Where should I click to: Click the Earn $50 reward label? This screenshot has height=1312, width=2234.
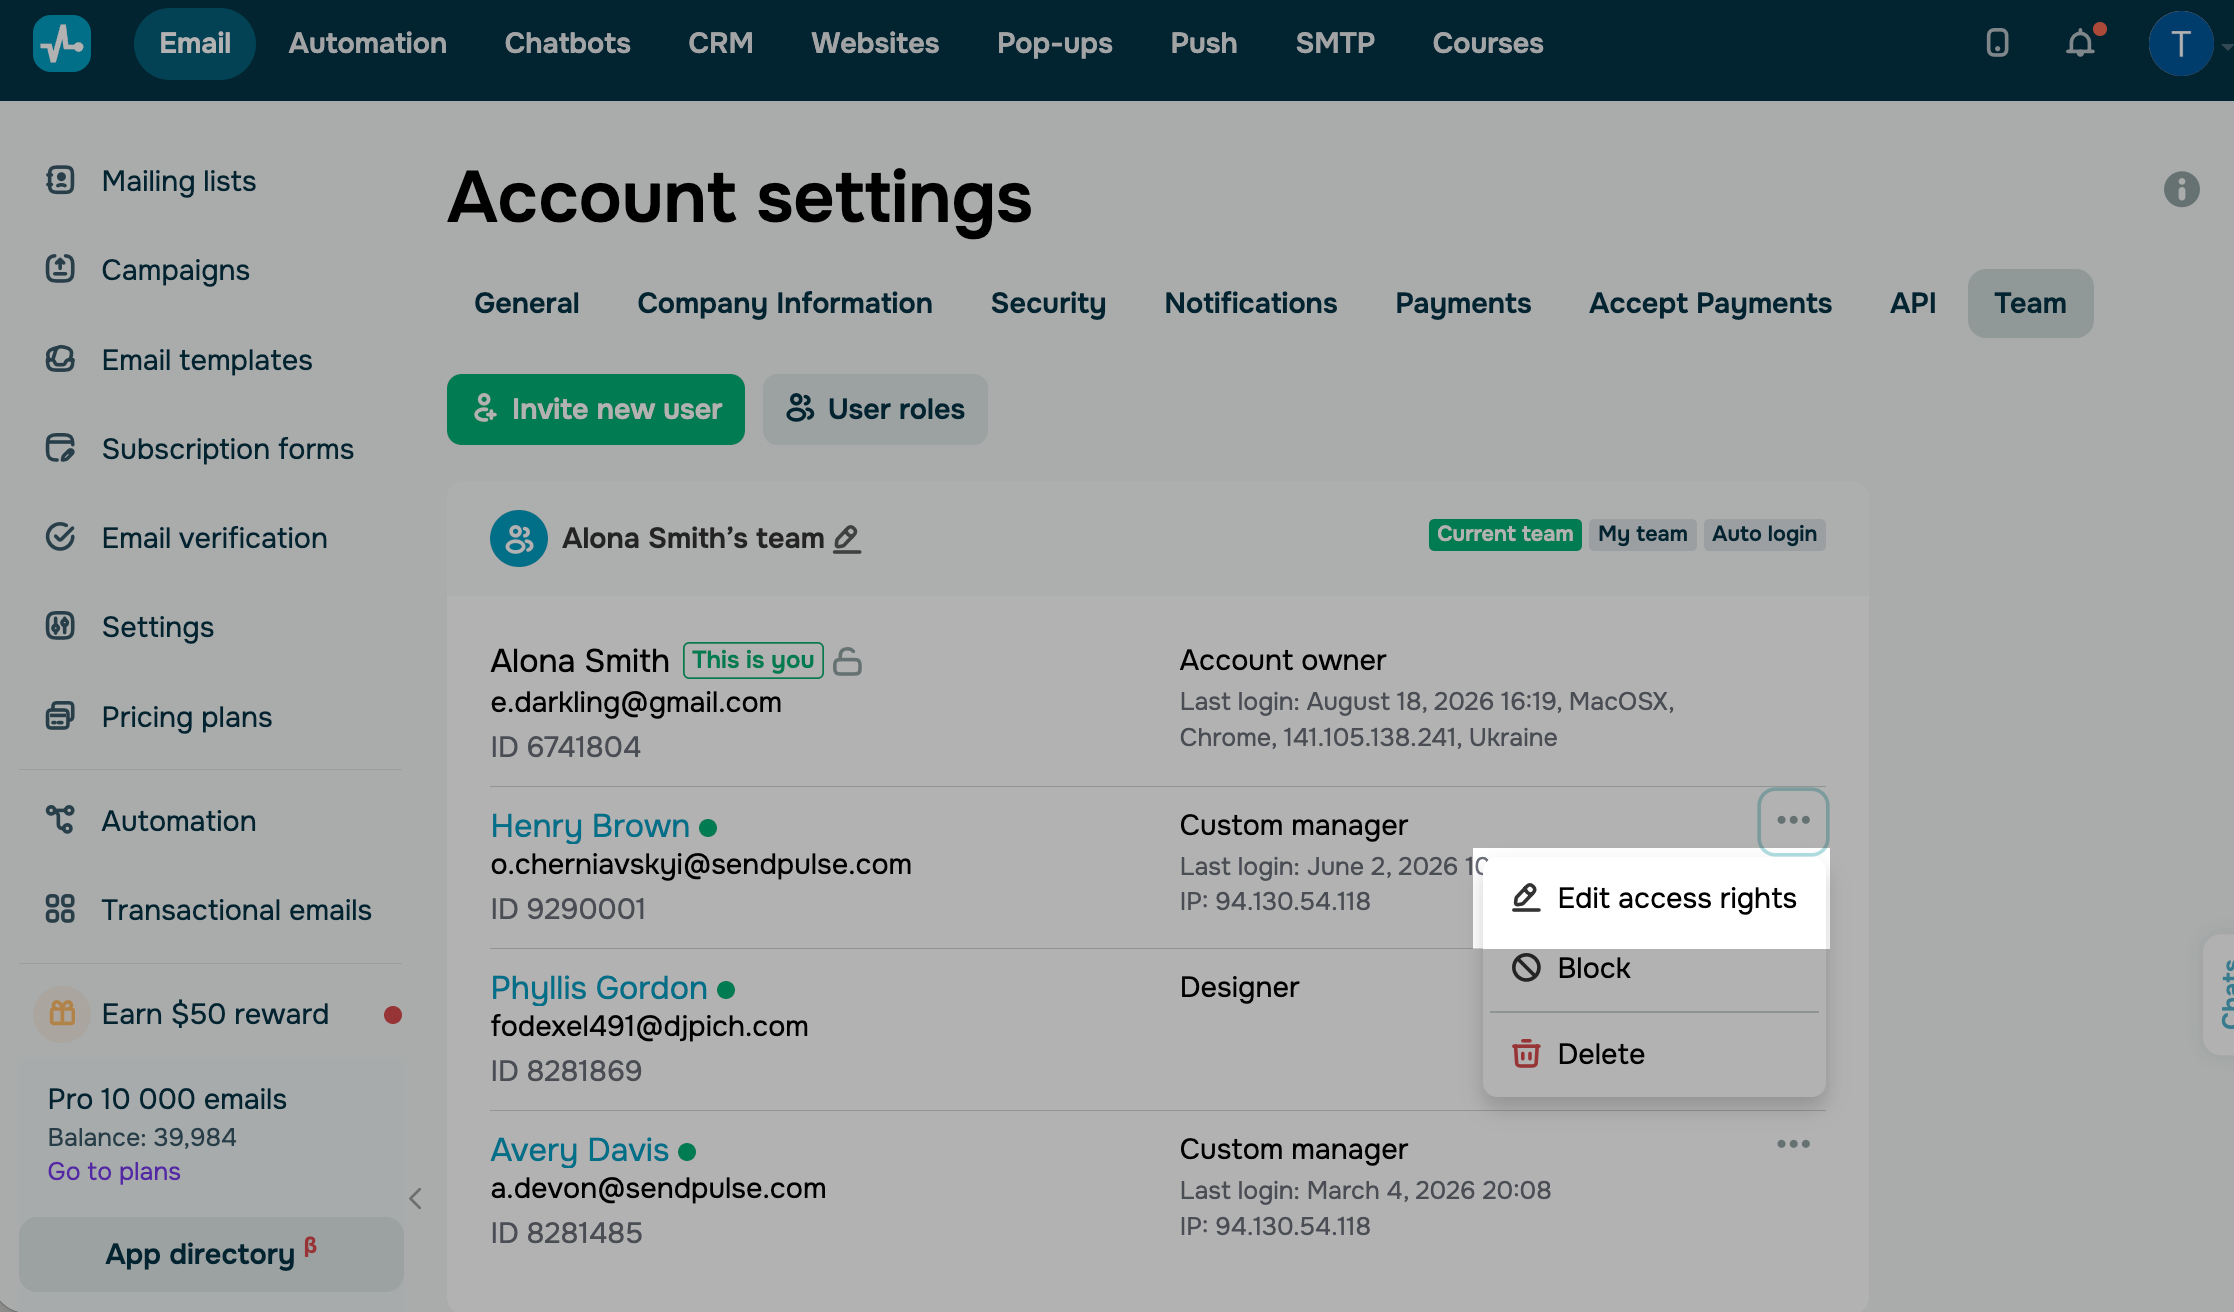[x=215, y=1014]
